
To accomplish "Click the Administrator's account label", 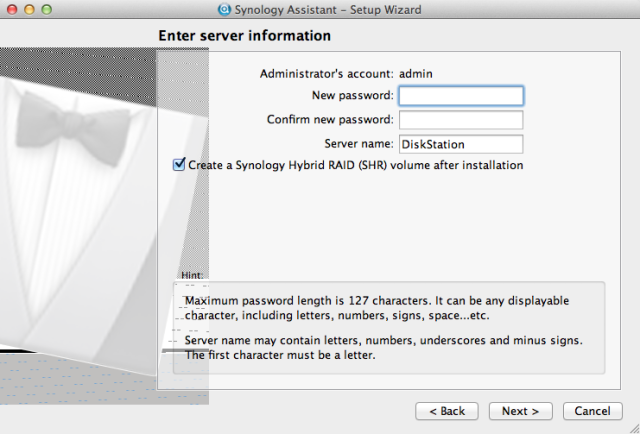I will coord(327,74).
